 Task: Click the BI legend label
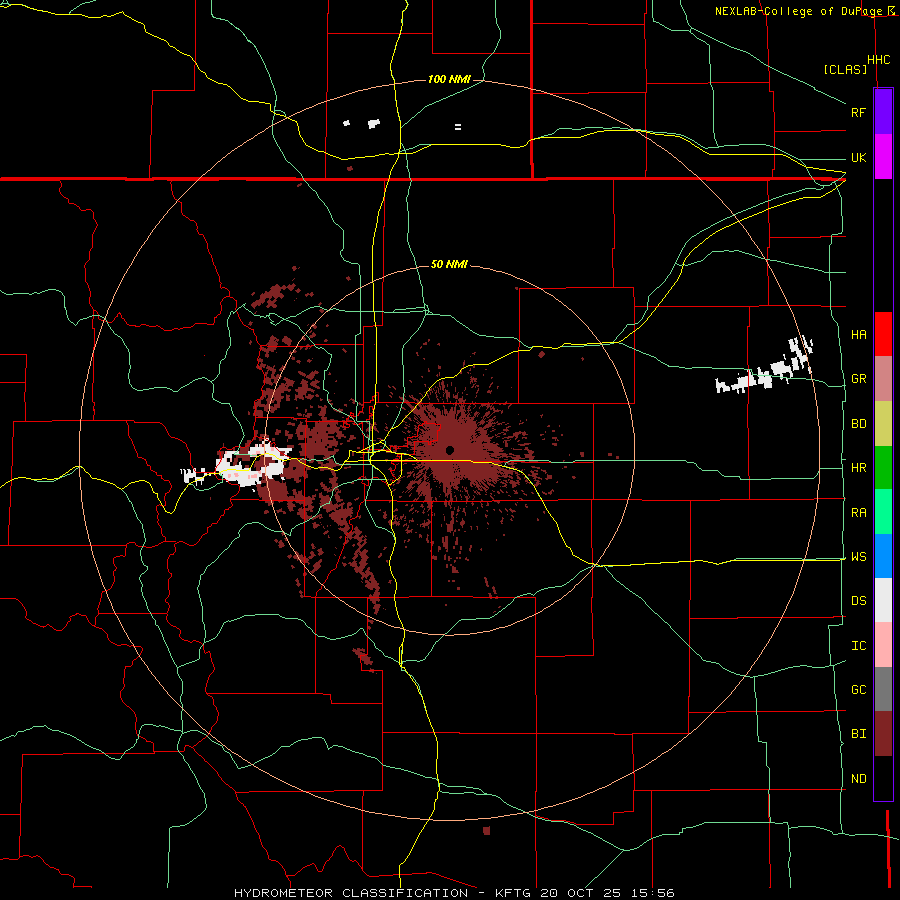858,734
